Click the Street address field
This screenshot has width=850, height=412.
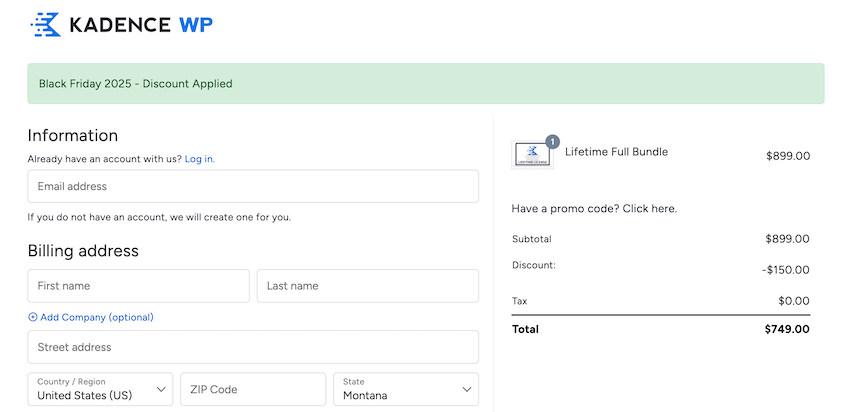coord(253,347)
